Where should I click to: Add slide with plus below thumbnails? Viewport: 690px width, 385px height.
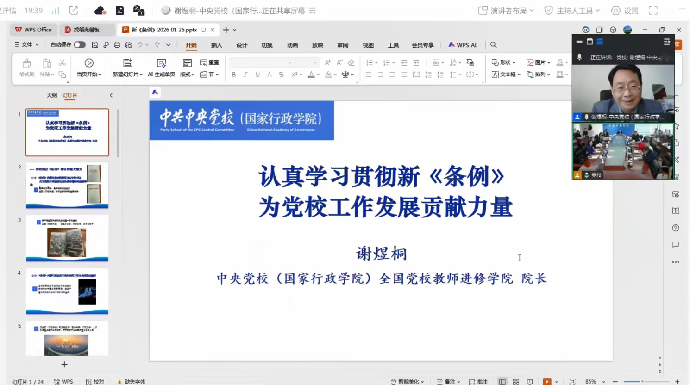64,364
